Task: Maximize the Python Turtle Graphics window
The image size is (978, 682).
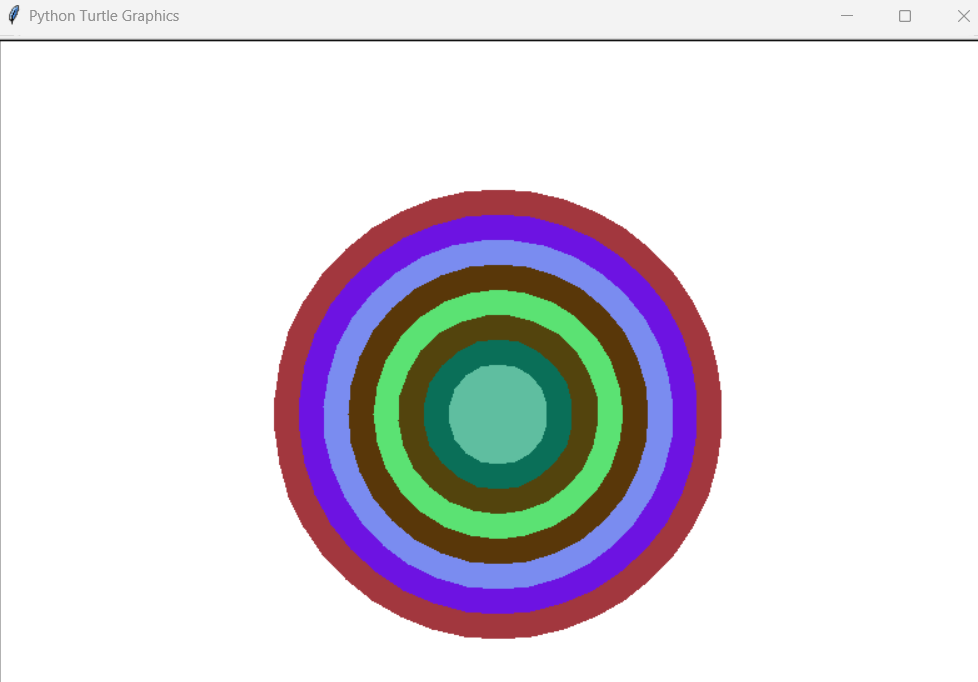Action: (904, 16)
